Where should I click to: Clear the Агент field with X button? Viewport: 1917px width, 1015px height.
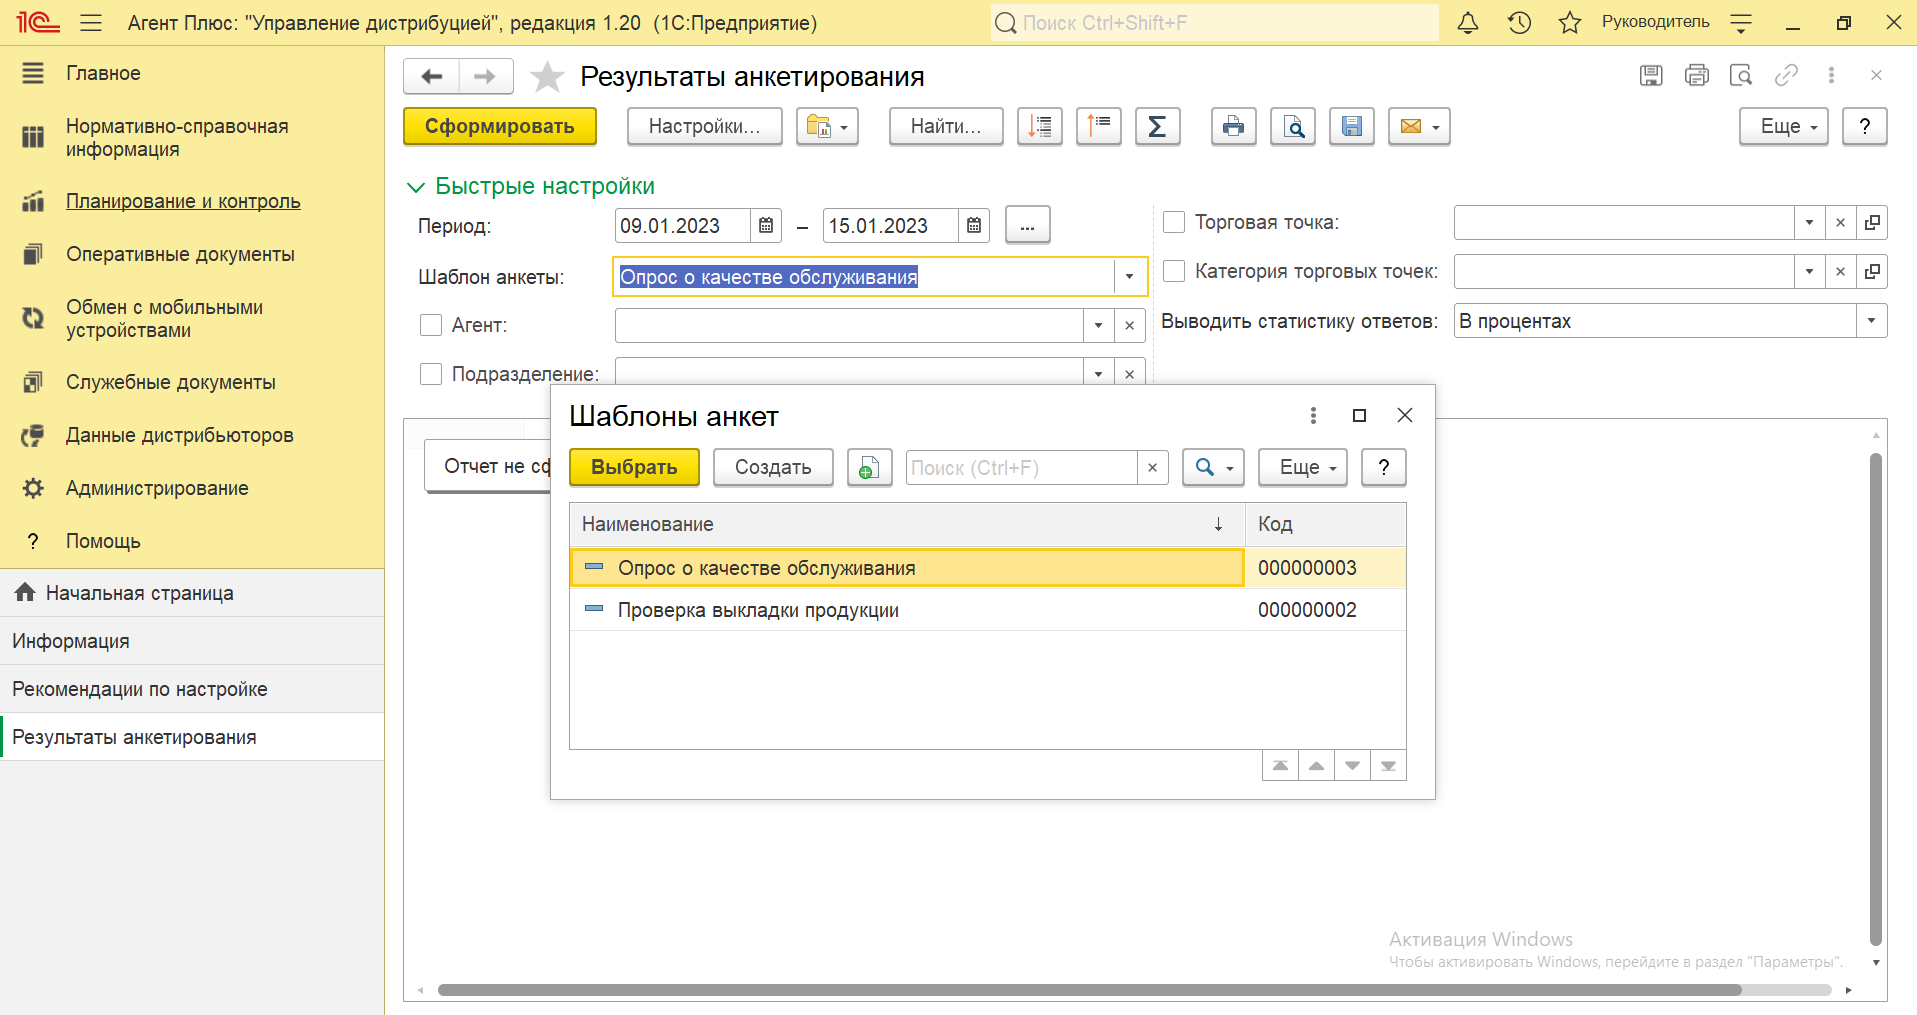coord(1130,325)
